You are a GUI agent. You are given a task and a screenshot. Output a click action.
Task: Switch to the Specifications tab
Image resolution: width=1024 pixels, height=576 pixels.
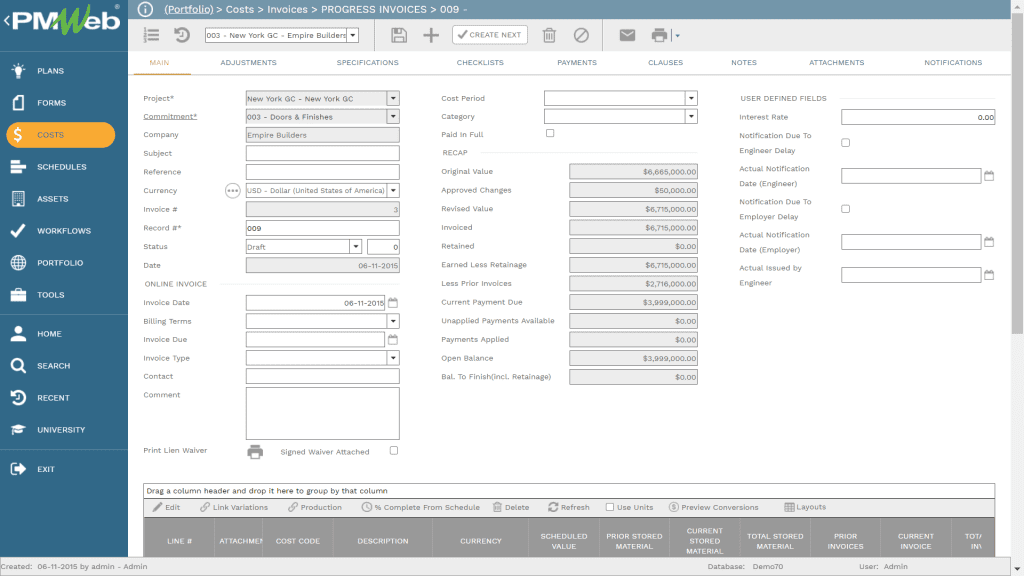(368, 63)
